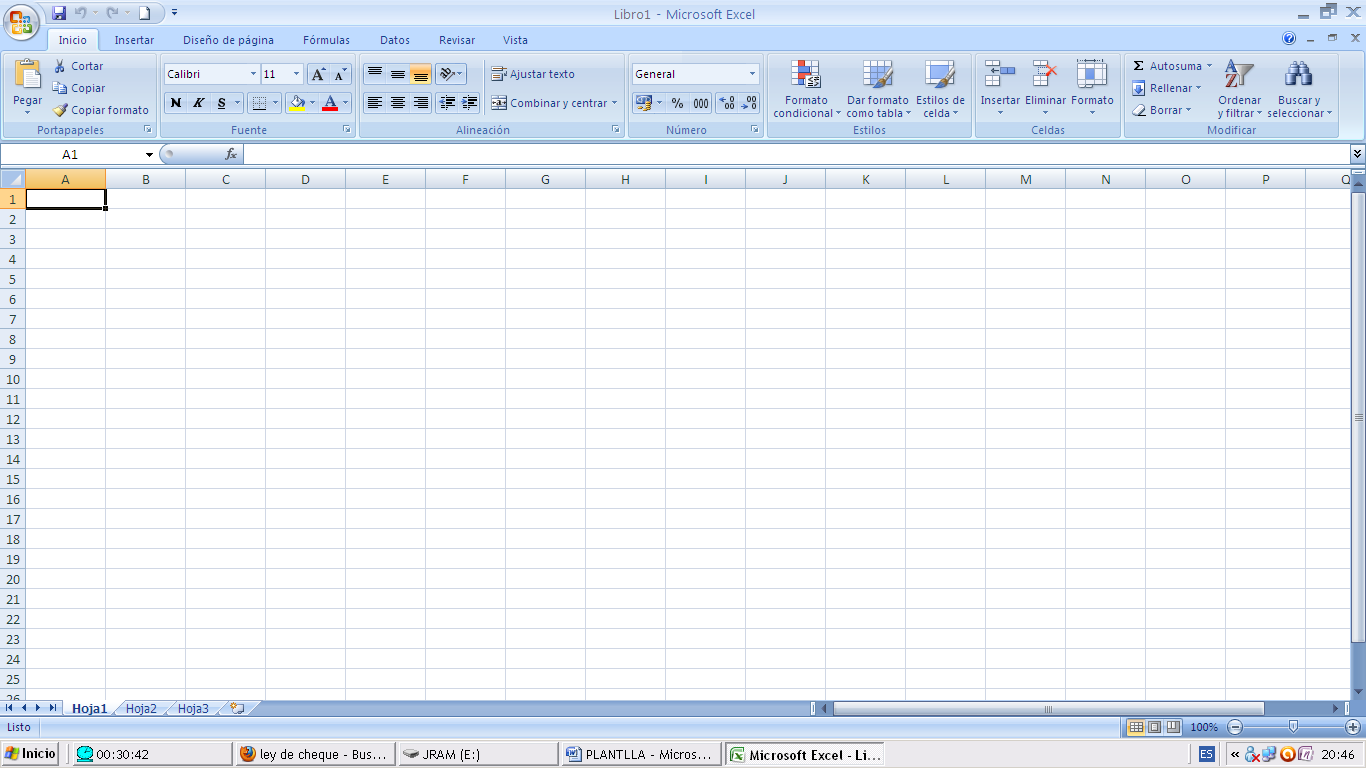Toggle align text right
Image resolution: width=1366 pixels, height=768 pixels.
pos(421,102)
